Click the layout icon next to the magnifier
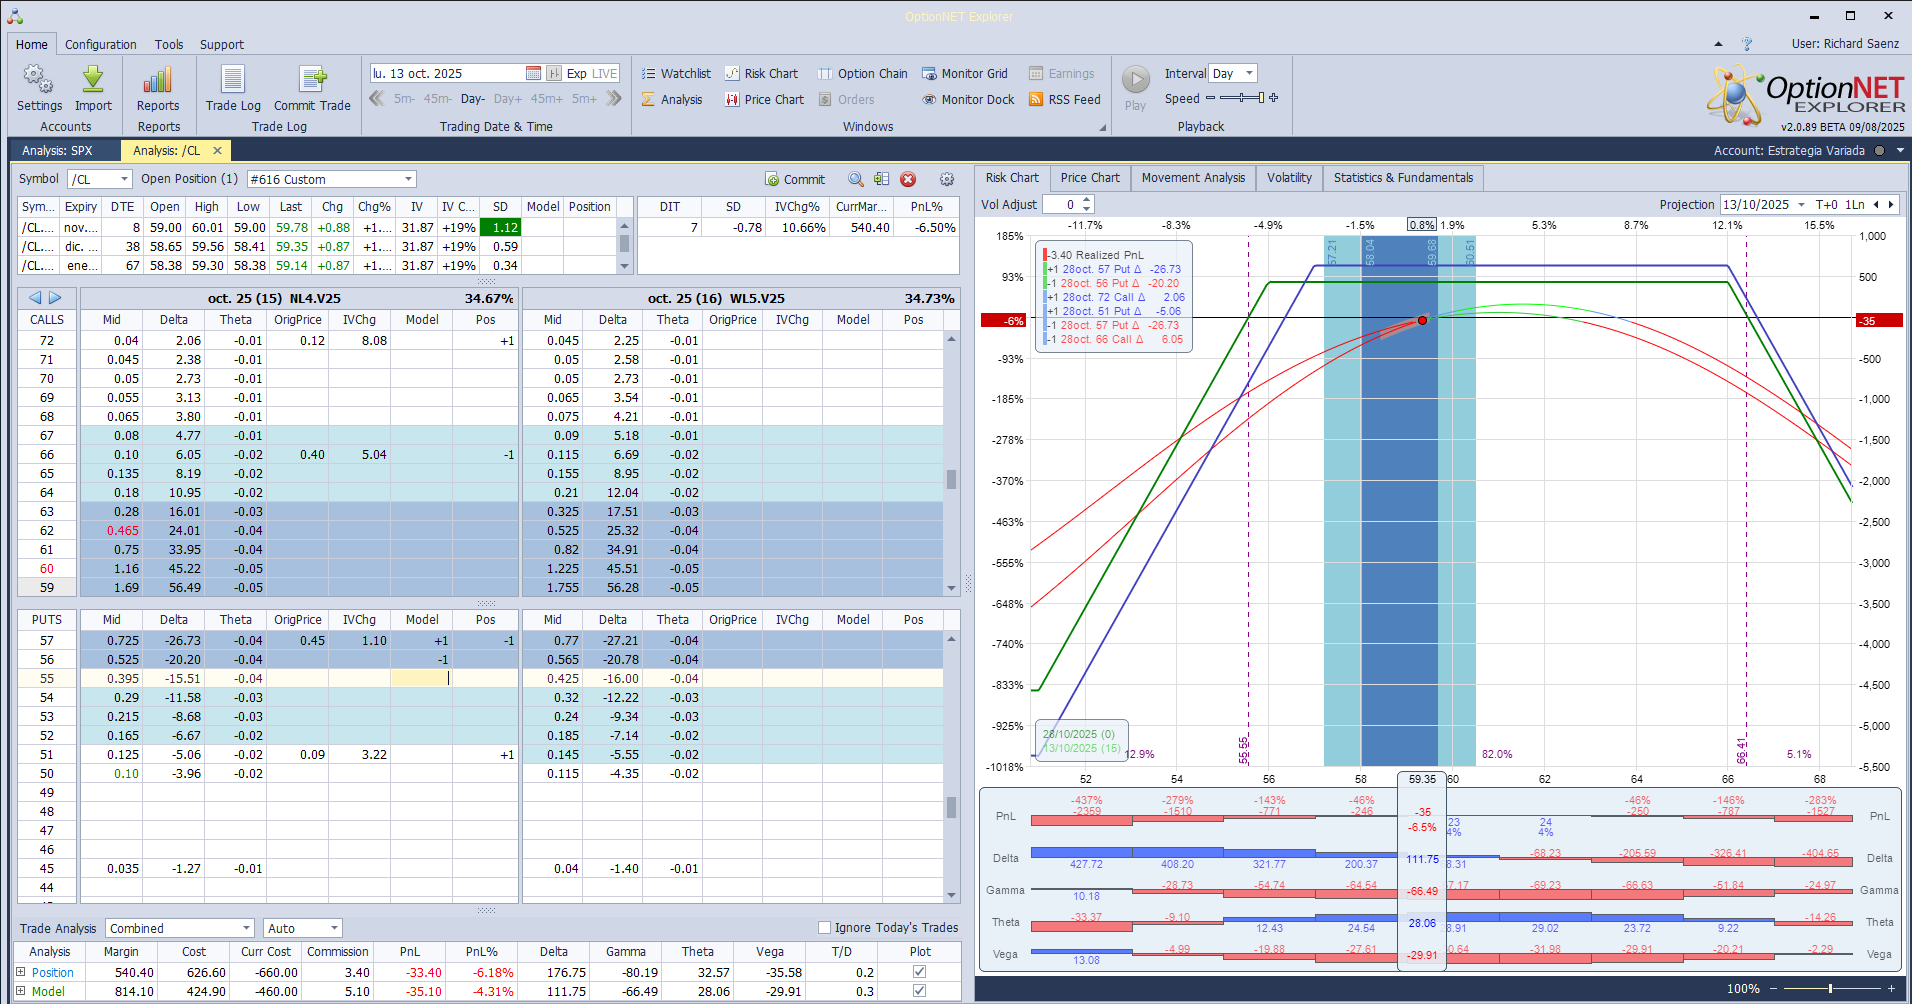Image resolution: width=1912 pixels, height=1004 pixels. [x=881, y=179]
